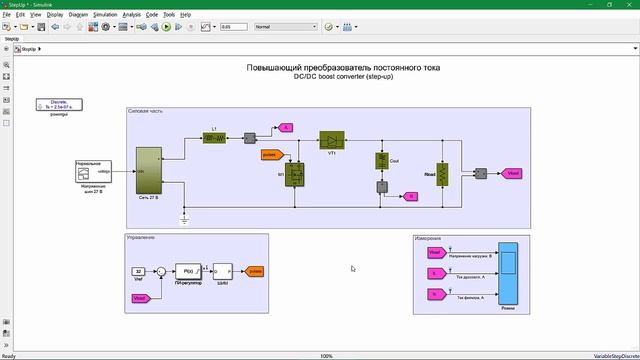Go forward with the Forward arrow

67,27
